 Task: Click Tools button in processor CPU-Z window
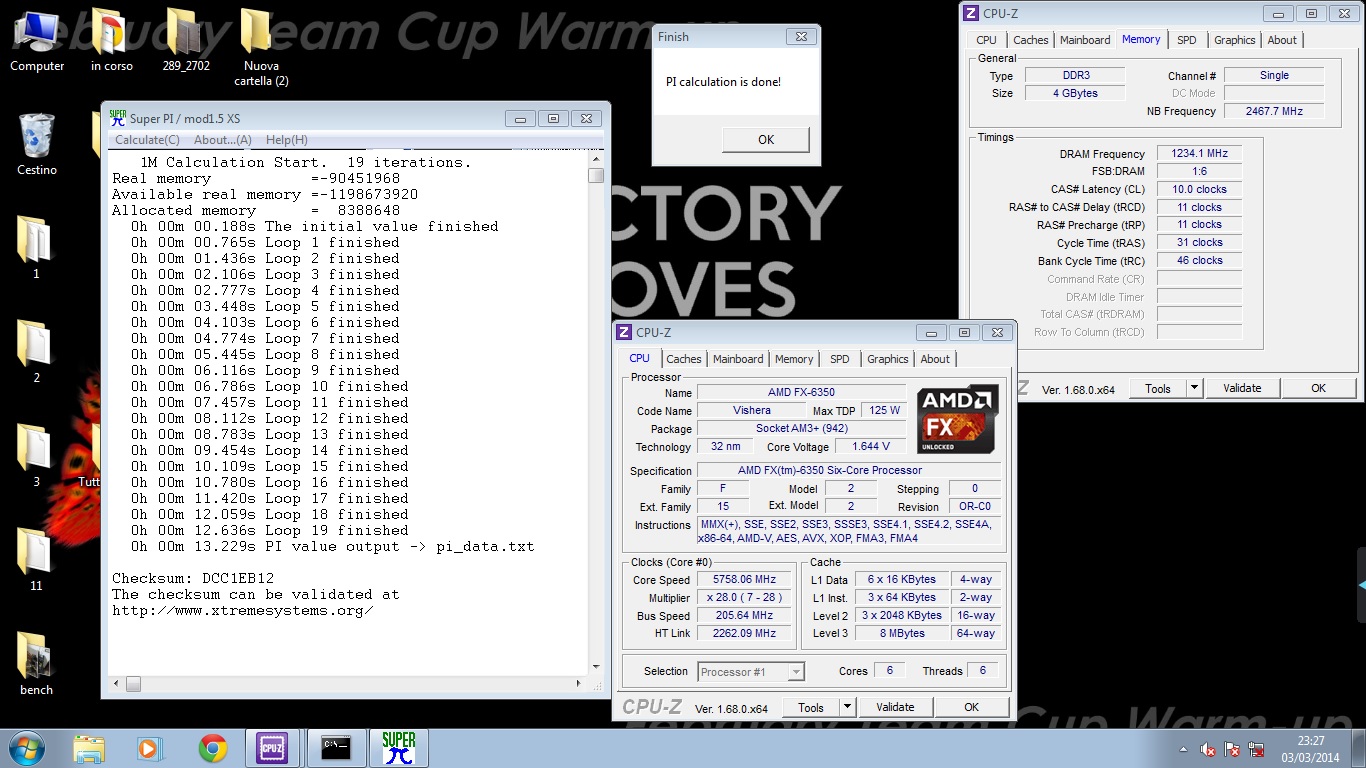click(x=811, y=707)
